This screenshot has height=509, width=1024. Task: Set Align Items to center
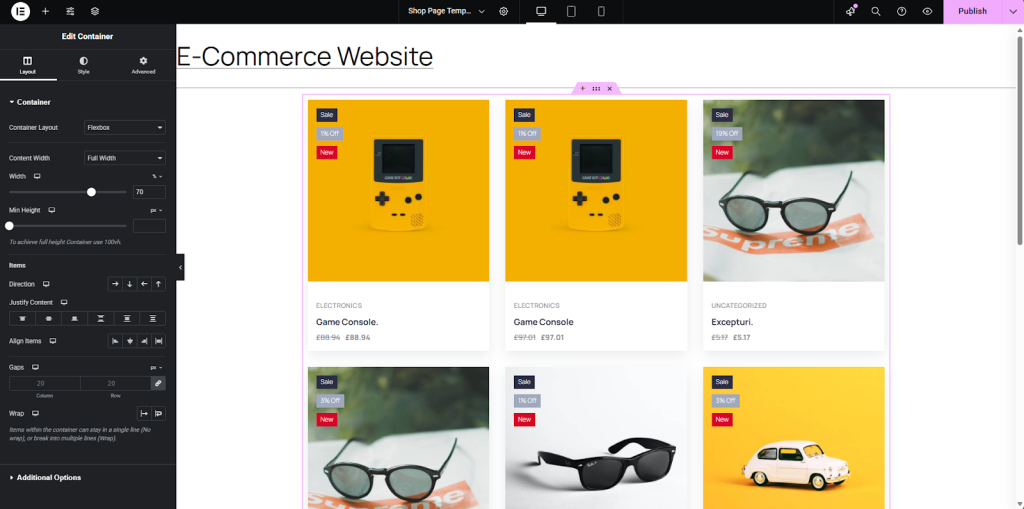[129, 341]
